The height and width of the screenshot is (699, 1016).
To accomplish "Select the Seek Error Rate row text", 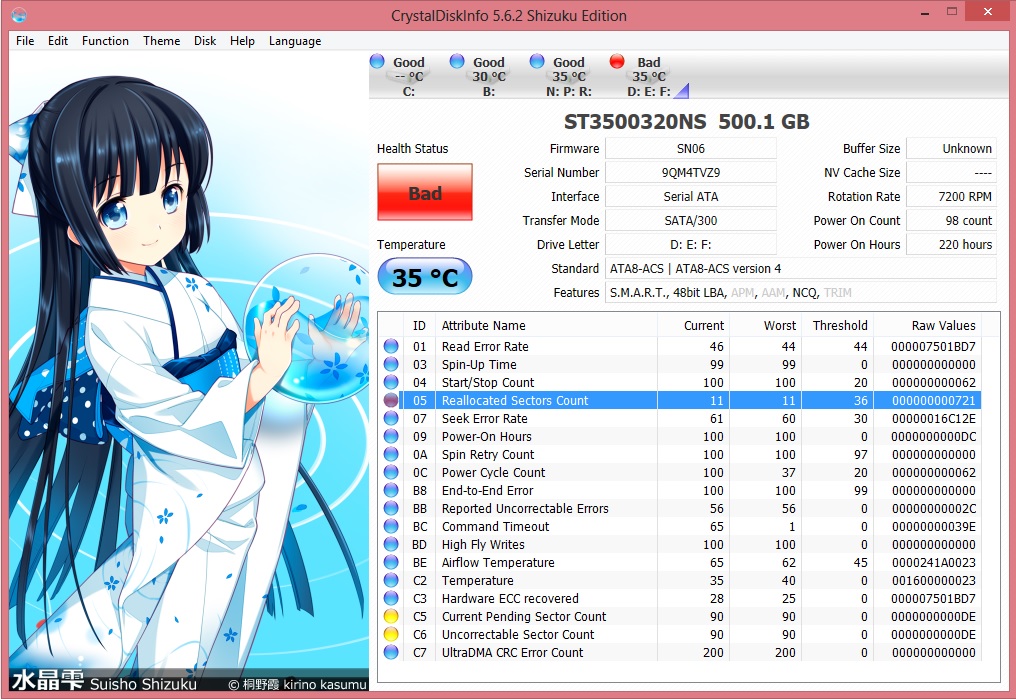I will 485,418.
